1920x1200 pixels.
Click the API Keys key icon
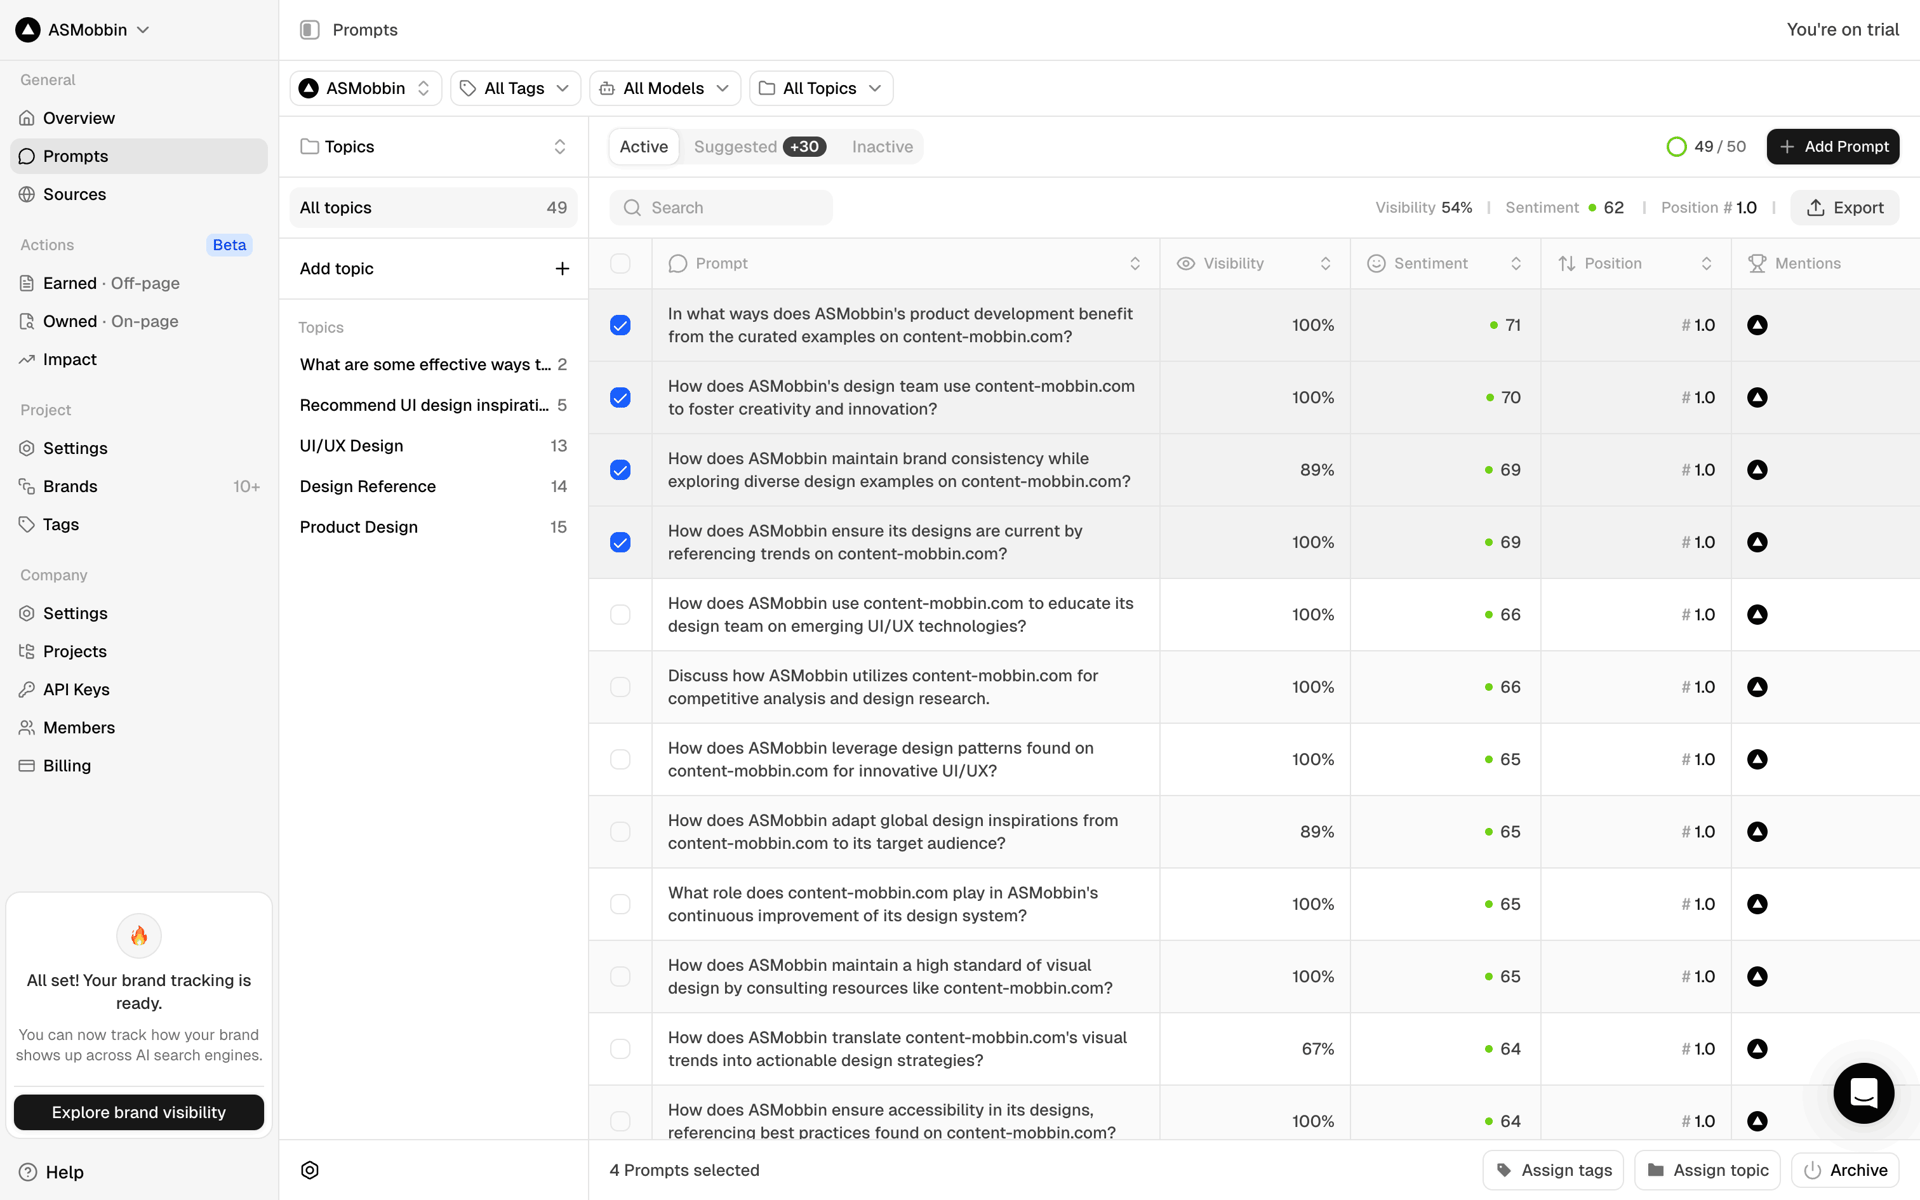pyautogui.click(x=27, y=689)
